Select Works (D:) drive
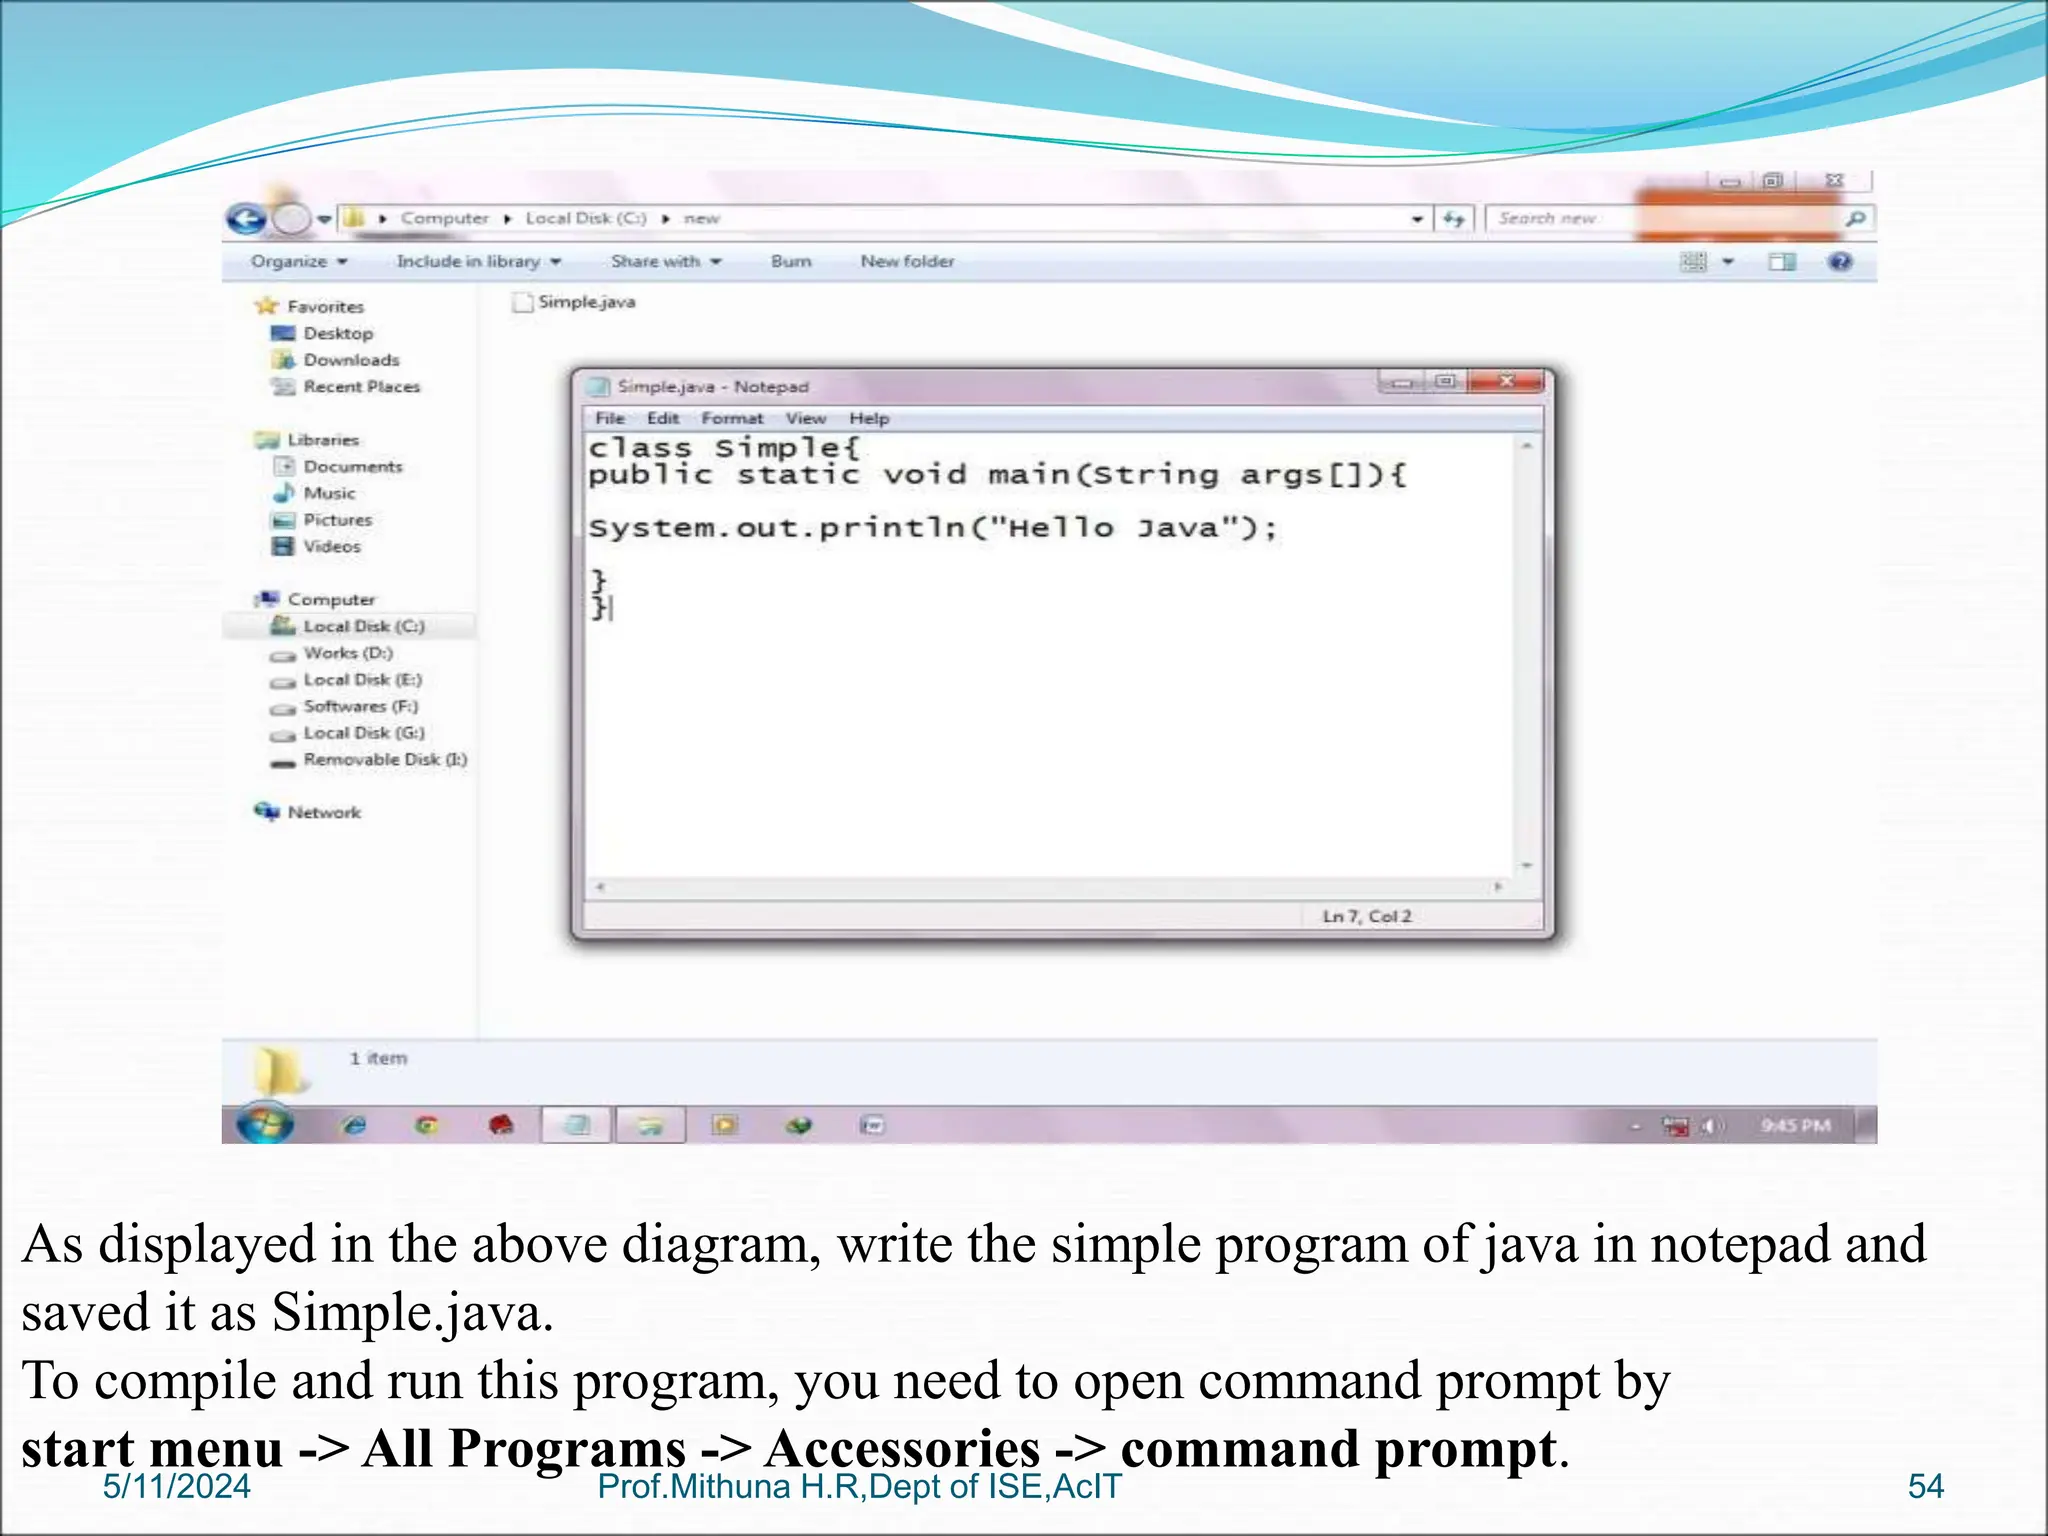Image resolution: width=2048 pixels, height=1536 pixels. (x=332, y=653)
